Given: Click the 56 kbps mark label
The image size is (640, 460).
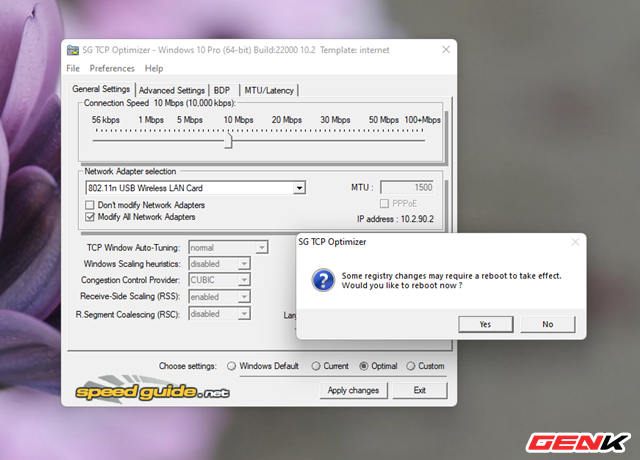Looking at the screenshot, I should [x=106, y=120].
